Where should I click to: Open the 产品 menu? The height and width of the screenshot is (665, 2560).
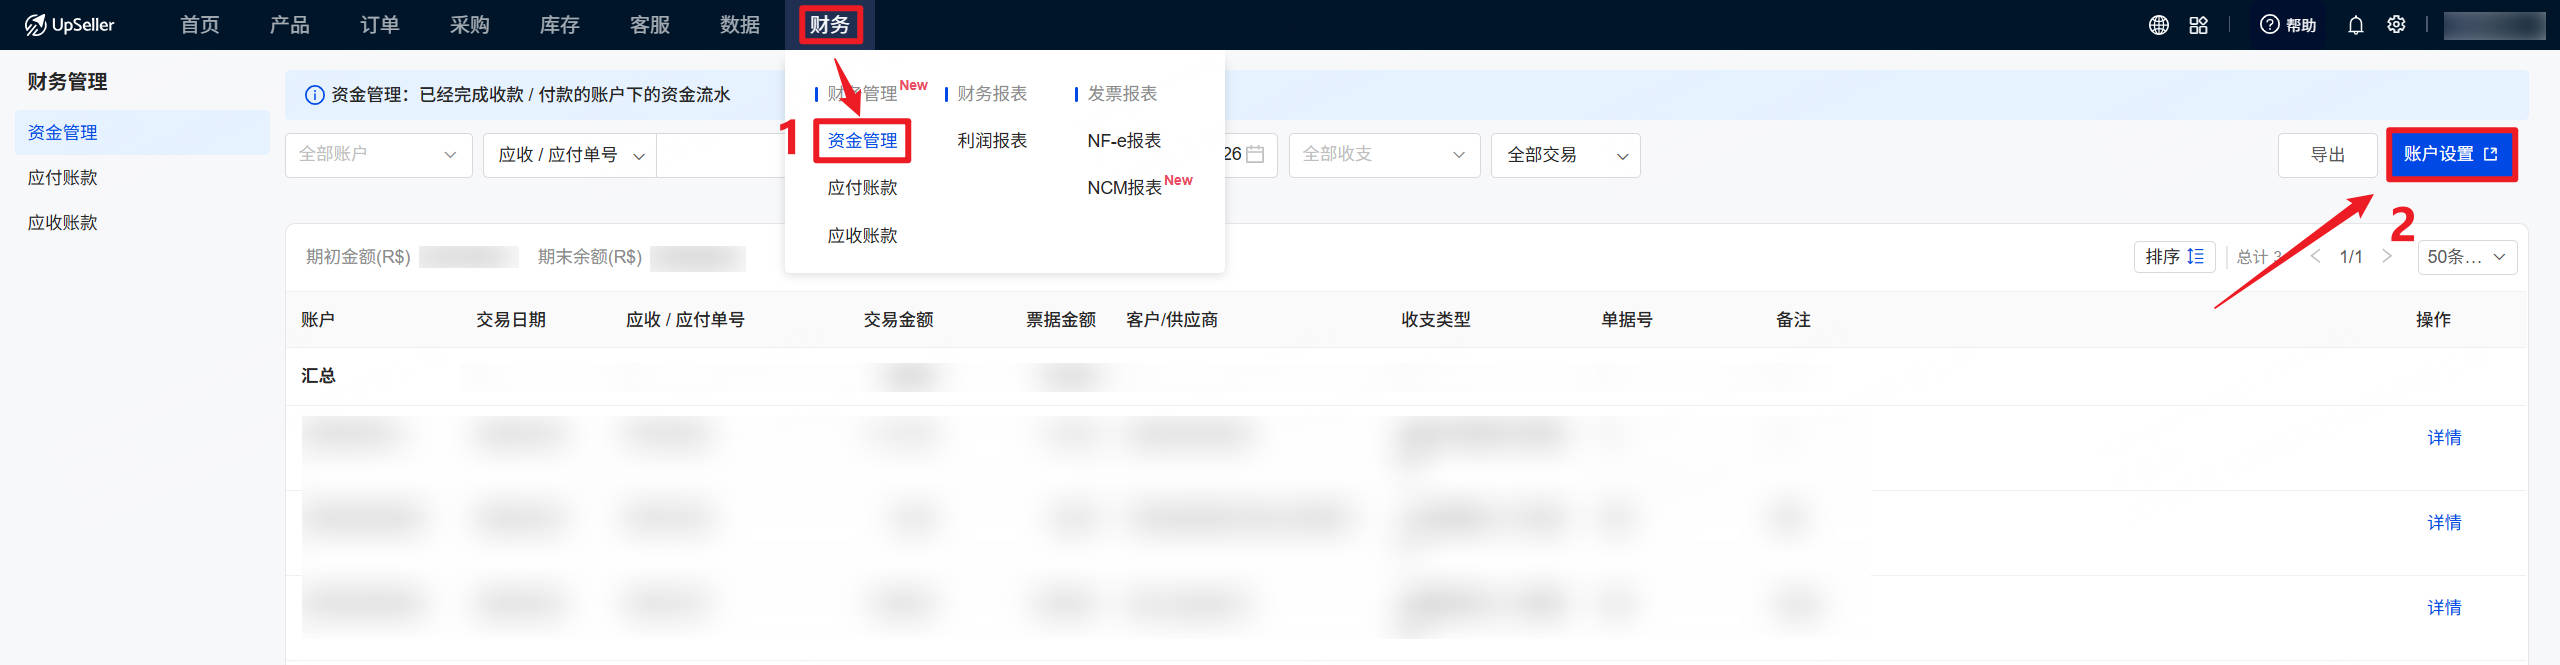289,25
